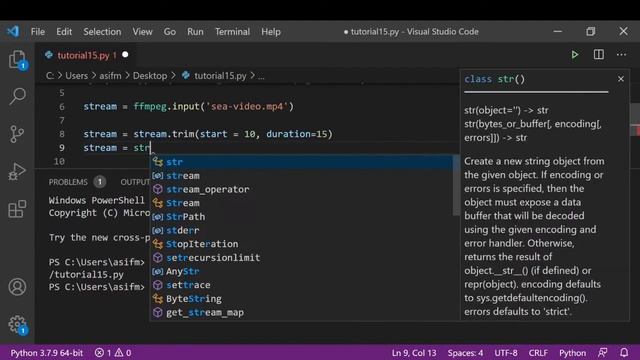The height and width of the screenshot is (360, 640).
Task: Select 'setrecursionlimit' suggestion
Action: point(301,258)
